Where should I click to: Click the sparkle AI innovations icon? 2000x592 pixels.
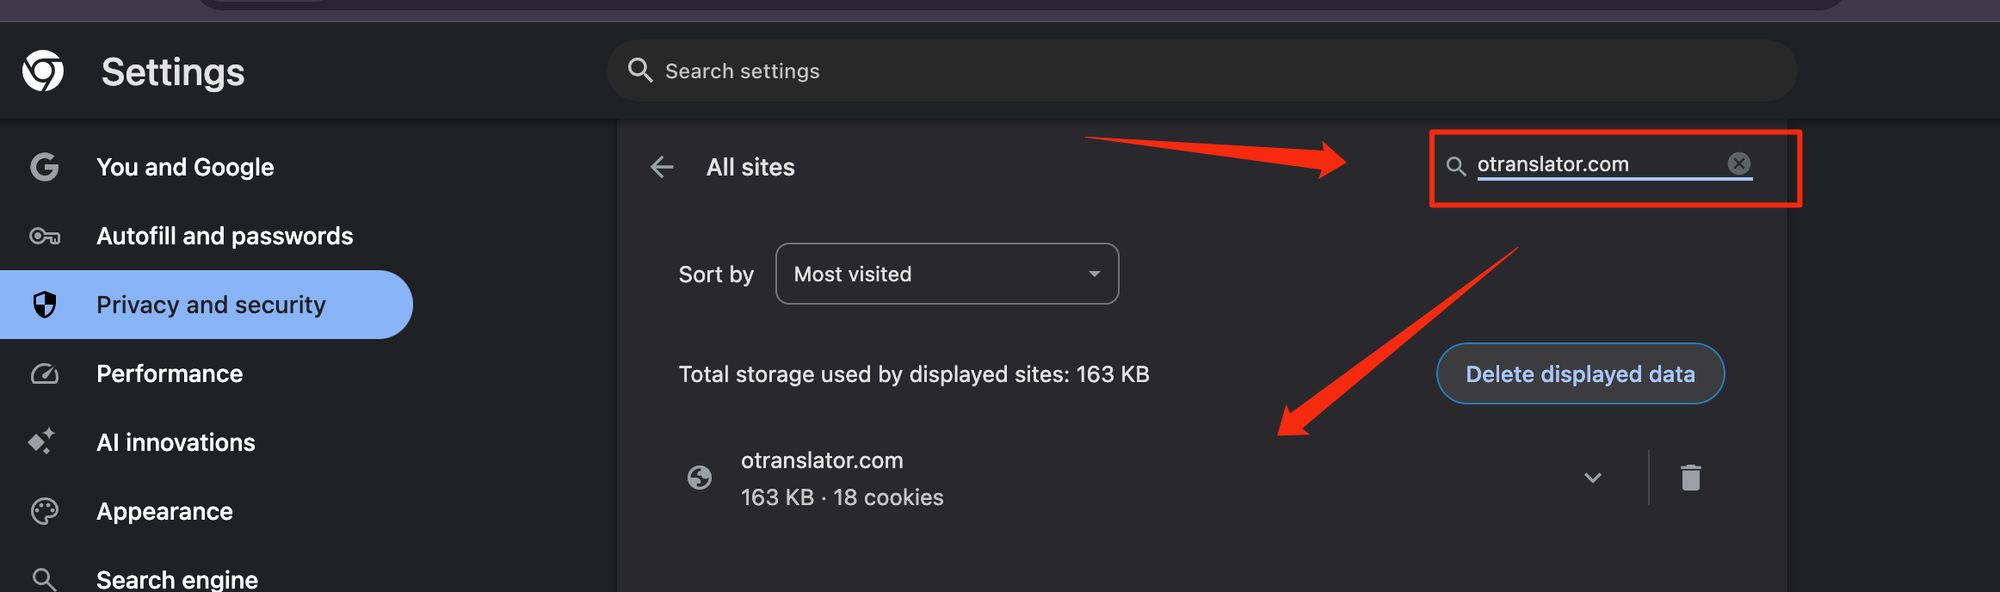(42, 442)
